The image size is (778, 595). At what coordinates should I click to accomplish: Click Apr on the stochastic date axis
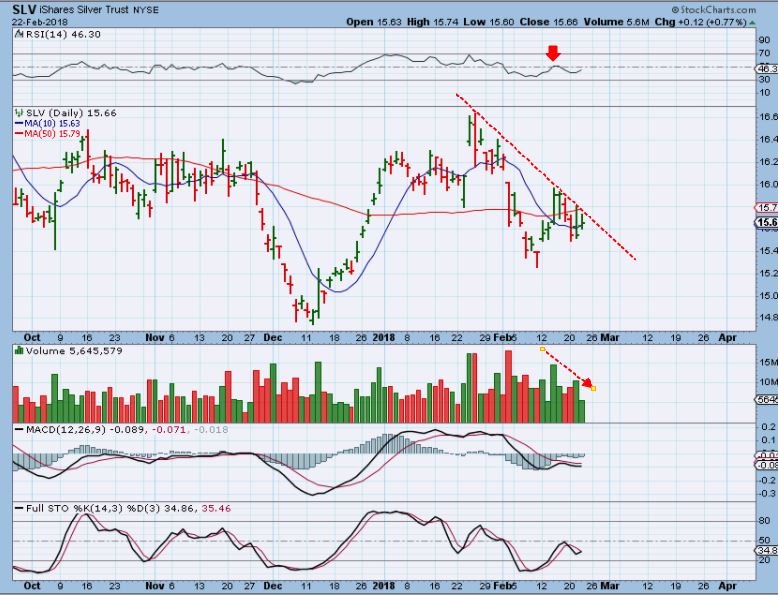(x=727, y=586)
